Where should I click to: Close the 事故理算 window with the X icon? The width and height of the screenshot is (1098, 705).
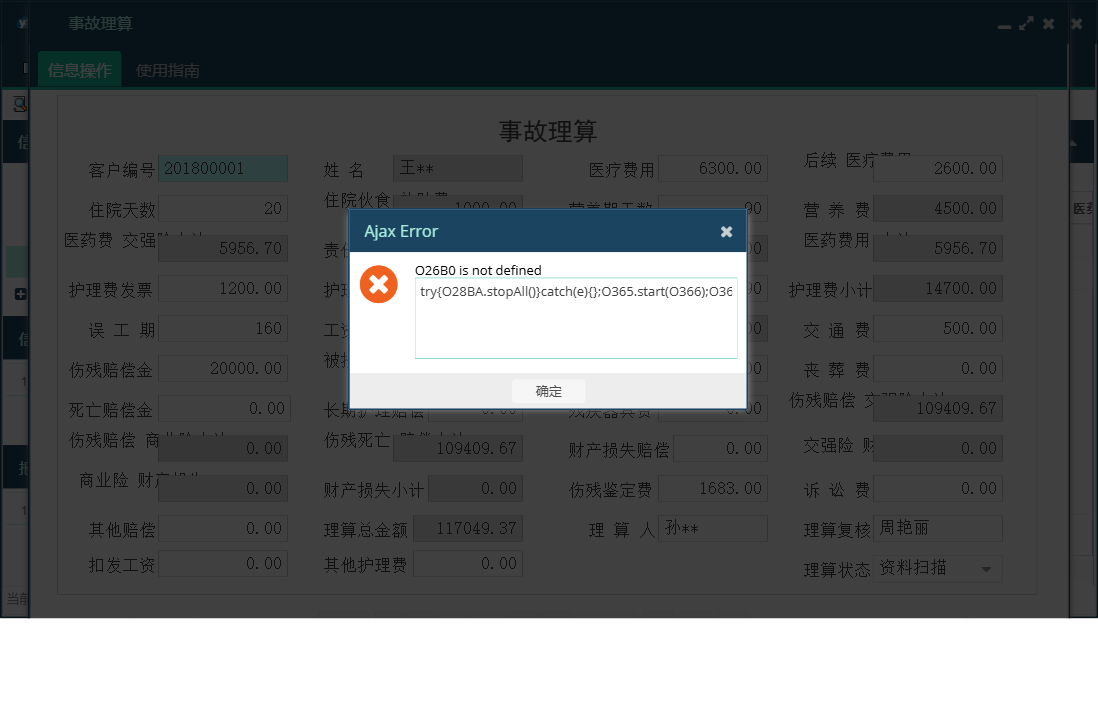pos(1048,24)
